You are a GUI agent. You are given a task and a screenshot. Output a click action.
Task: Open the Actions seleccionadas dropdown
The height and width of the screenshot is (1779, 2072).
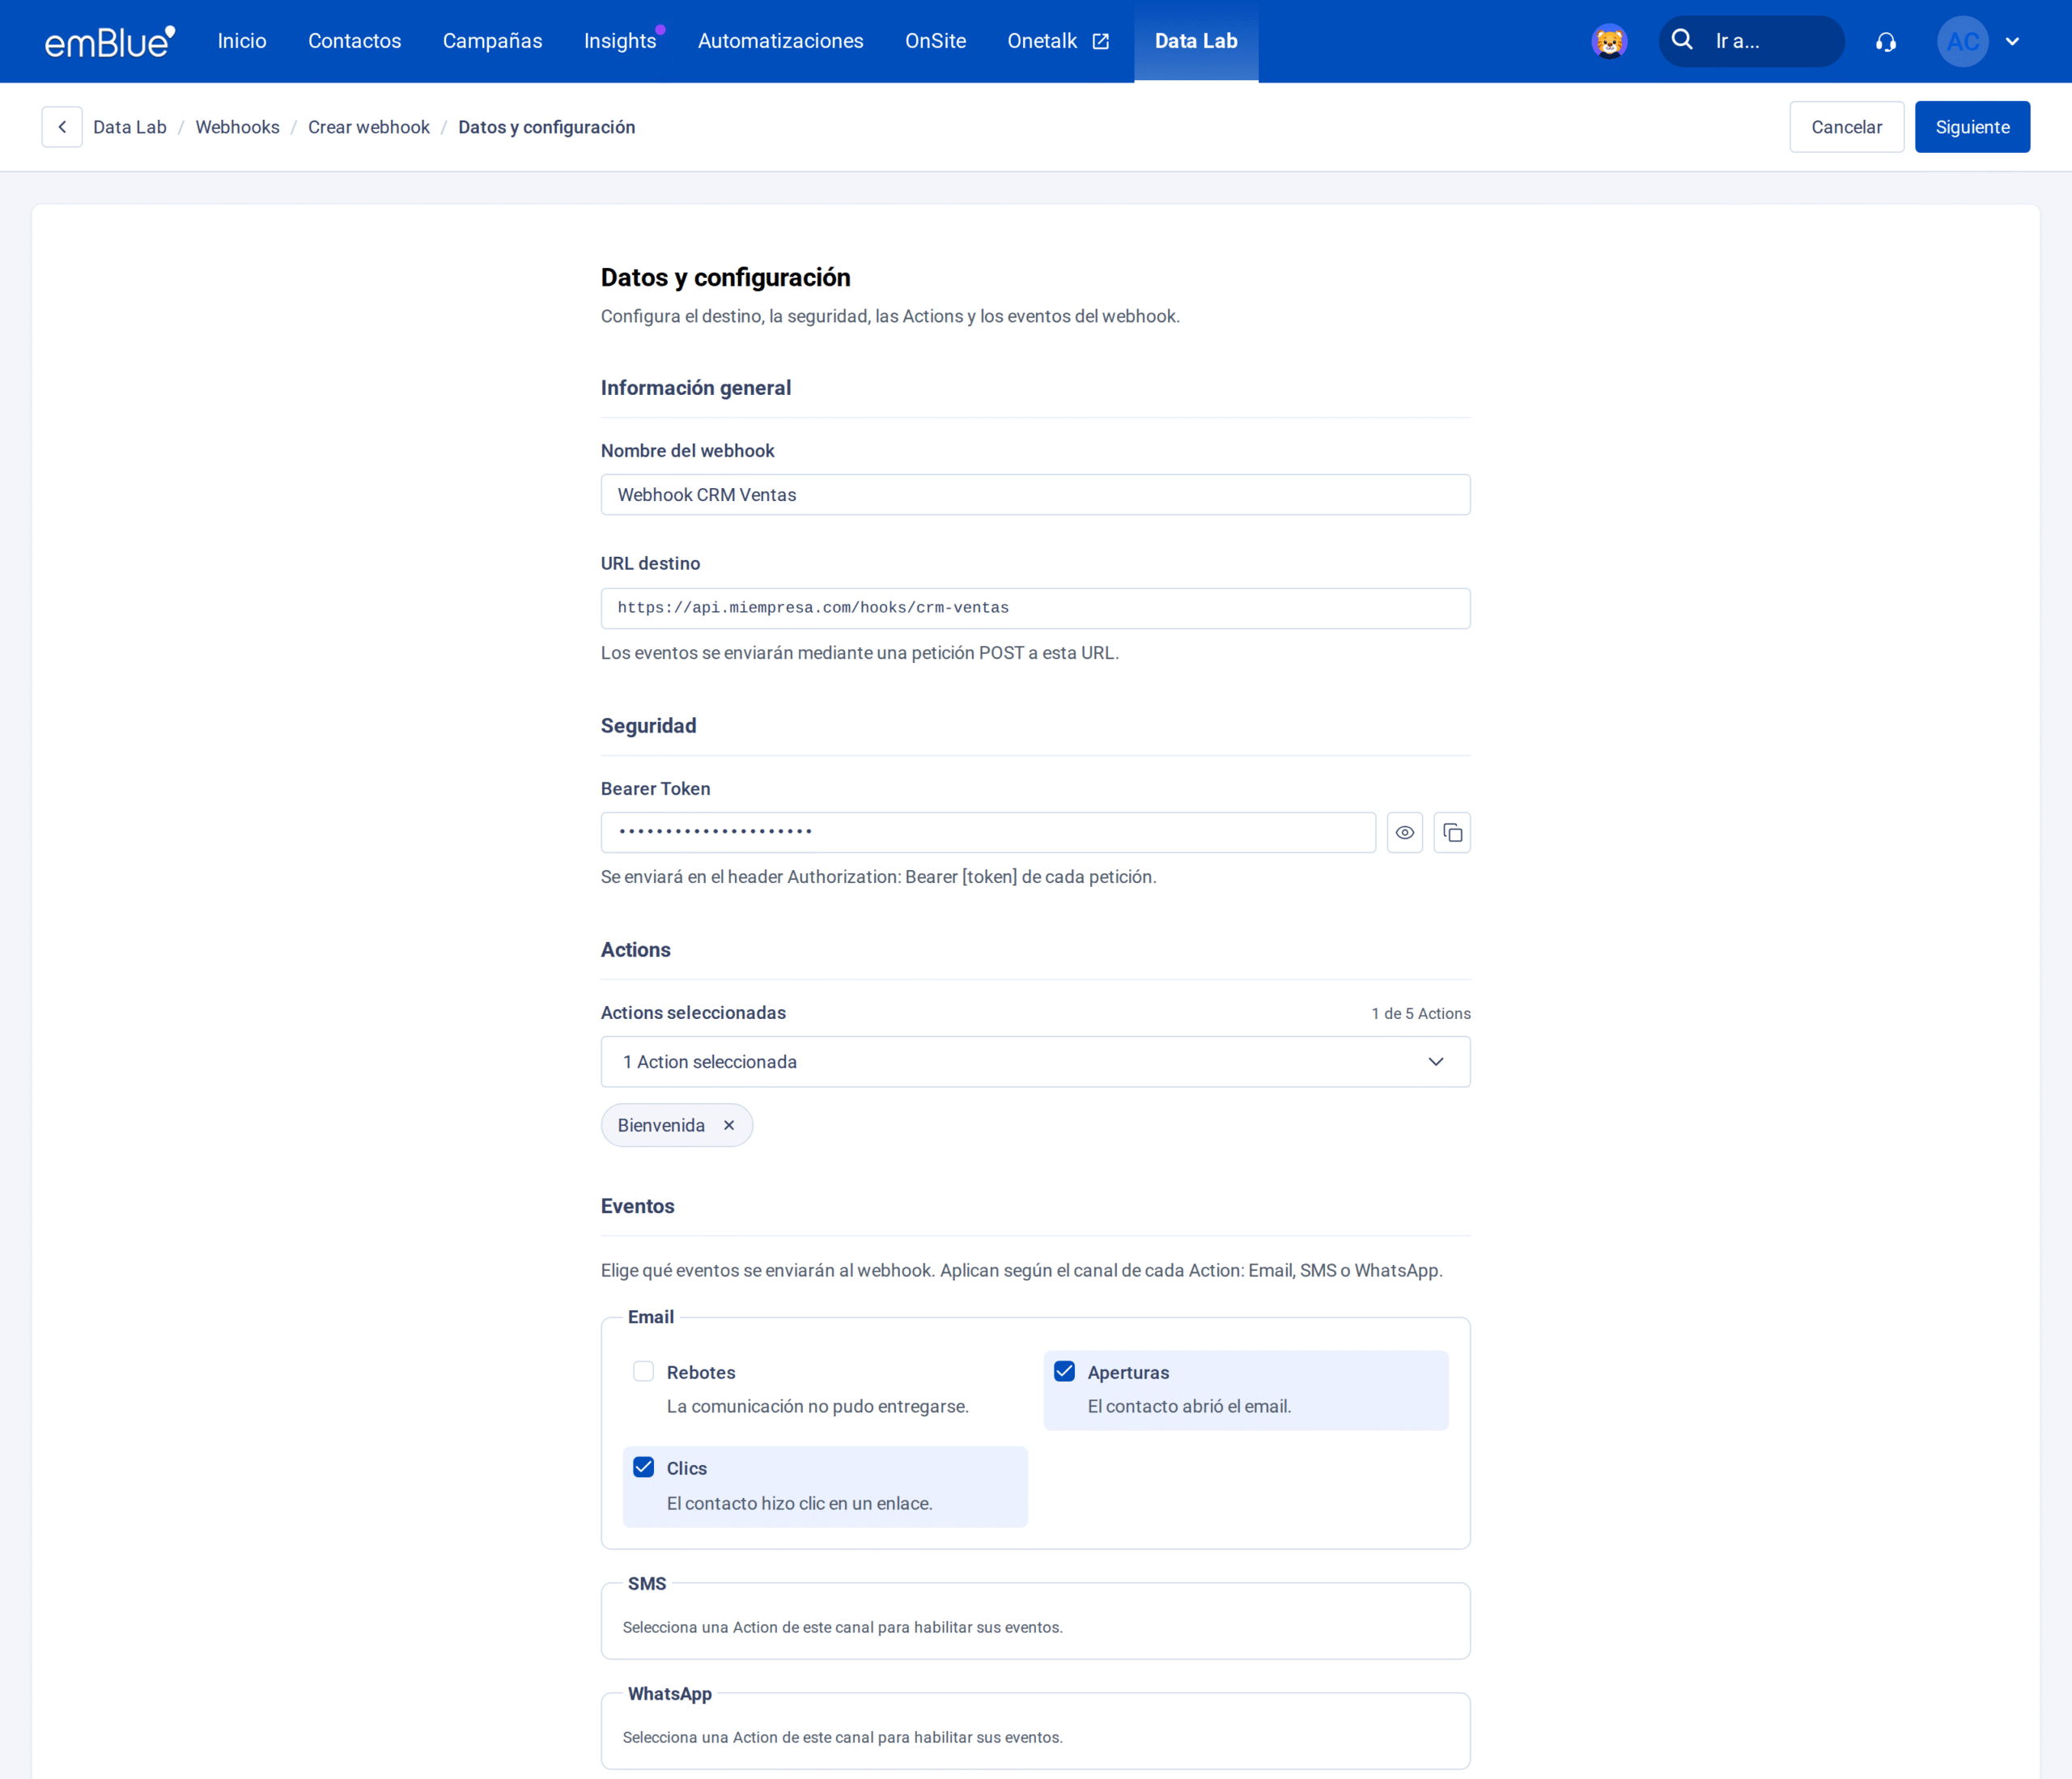click(x=1035, y=1061)
